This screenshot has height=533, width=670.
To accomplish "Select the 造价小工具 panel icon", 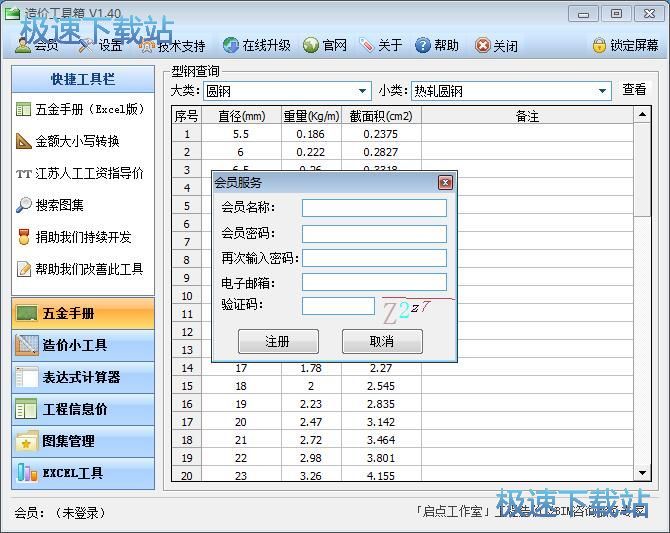I will (26, 345).
